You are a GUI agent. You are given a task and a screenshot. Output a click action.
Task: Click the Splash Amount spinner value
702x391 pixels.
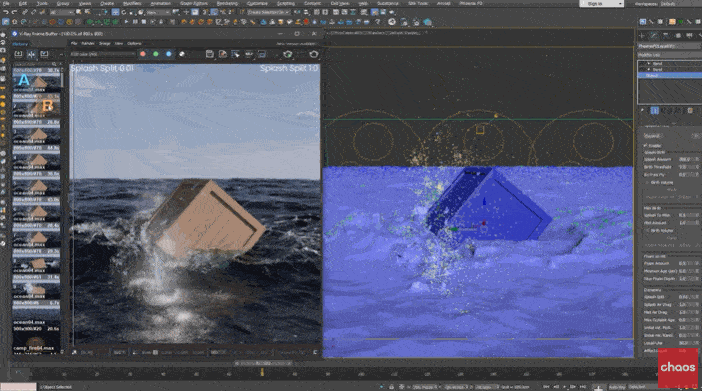(684, 159)
